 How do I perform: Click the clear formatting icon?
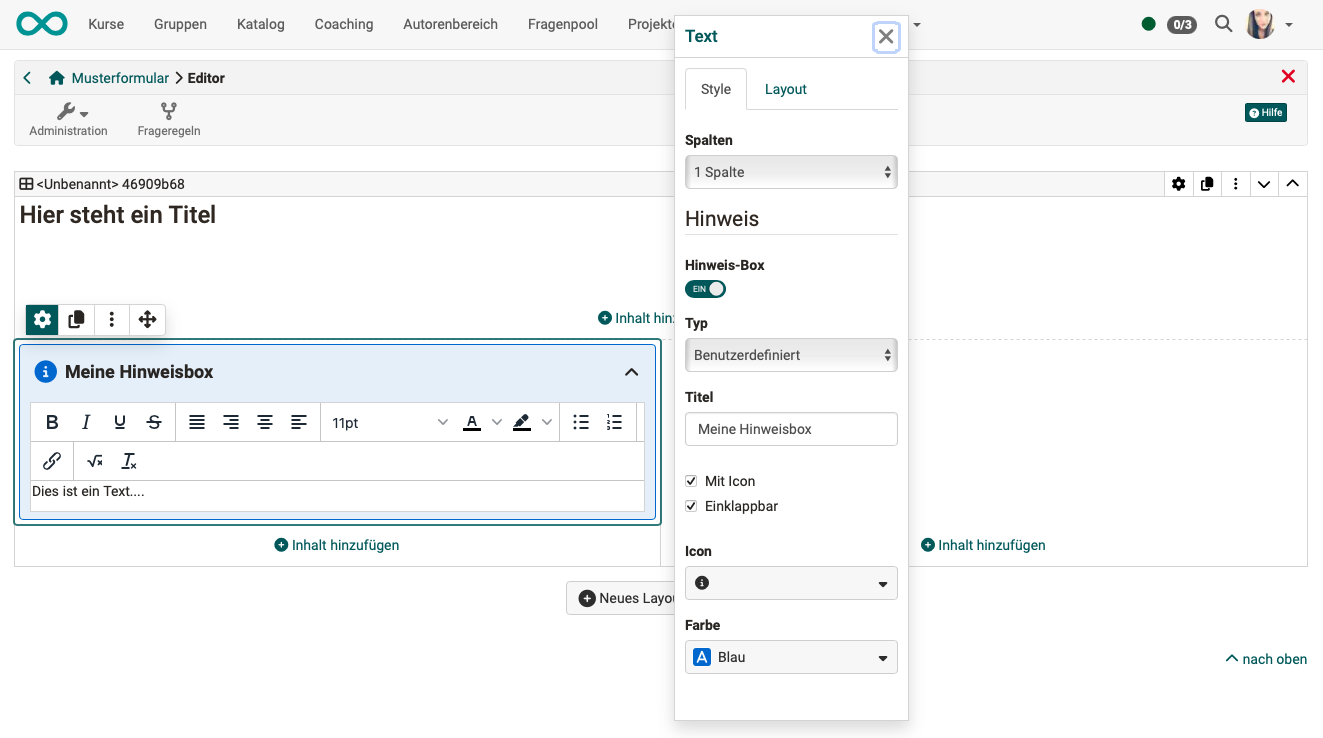coord(129,461)
